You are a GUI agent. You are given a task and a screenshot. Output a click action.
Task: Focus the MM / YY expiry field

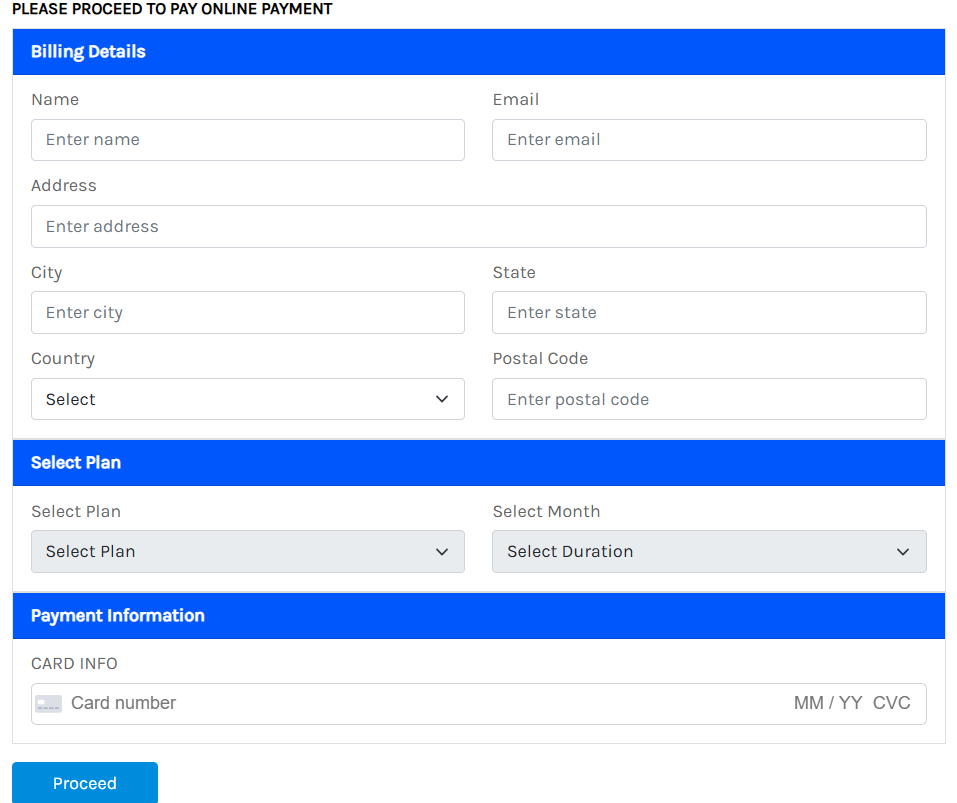click(x=827, y=703)
